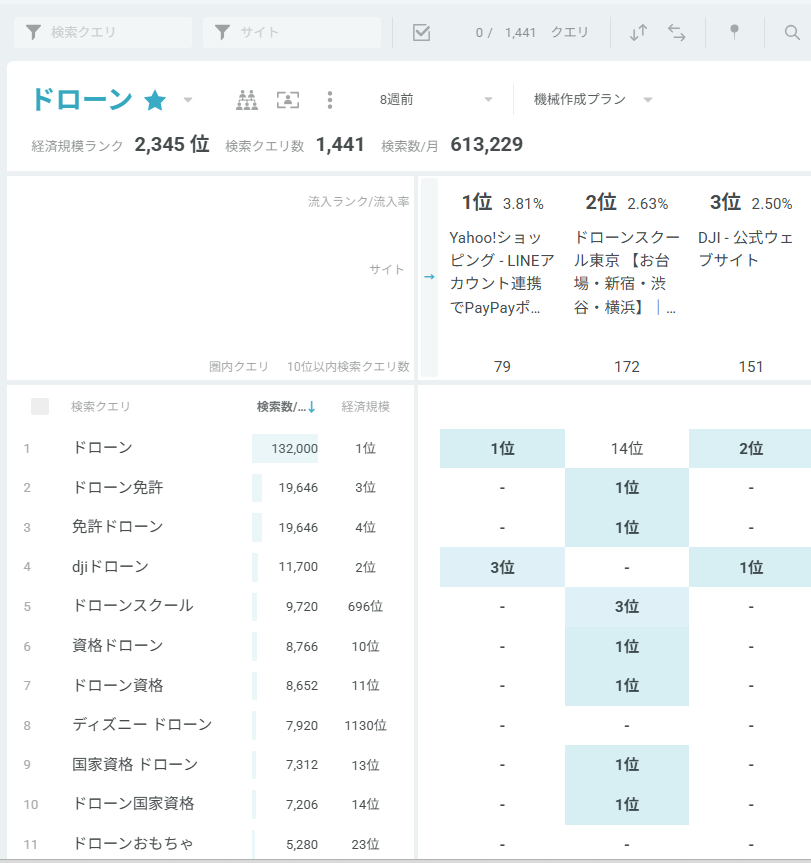This screenshot has height=863, width=811.
Task: Click the 132,000 search volume cell
Action: pos(285,449)
